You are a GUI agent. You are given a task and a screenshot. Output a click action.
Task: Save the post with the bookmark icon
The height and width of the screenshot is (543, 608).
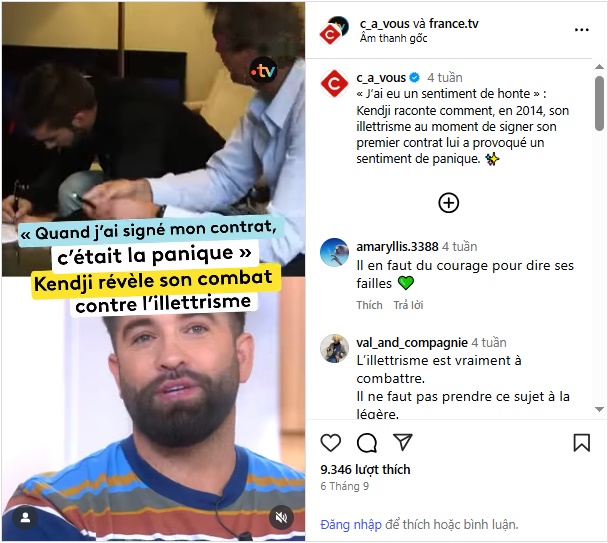(581, 443)
